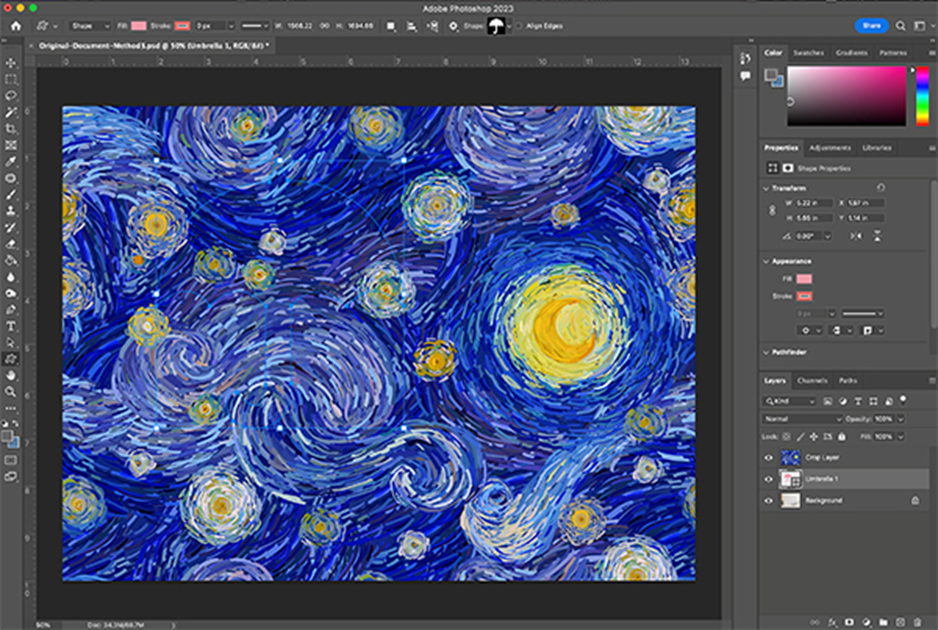Image resolution: width=938 pixels, height=630 pixels.
Task: Toggle lock image pixels brush icon
Action: pyautogui.click(x=800, y=437)
